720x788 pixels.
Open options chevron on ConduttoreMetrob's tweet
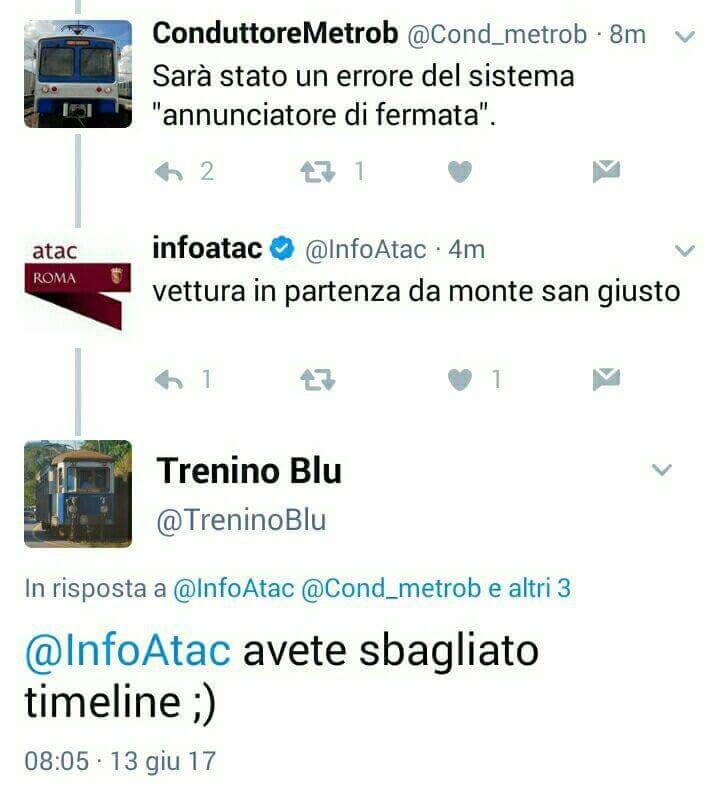coord(684,37)
